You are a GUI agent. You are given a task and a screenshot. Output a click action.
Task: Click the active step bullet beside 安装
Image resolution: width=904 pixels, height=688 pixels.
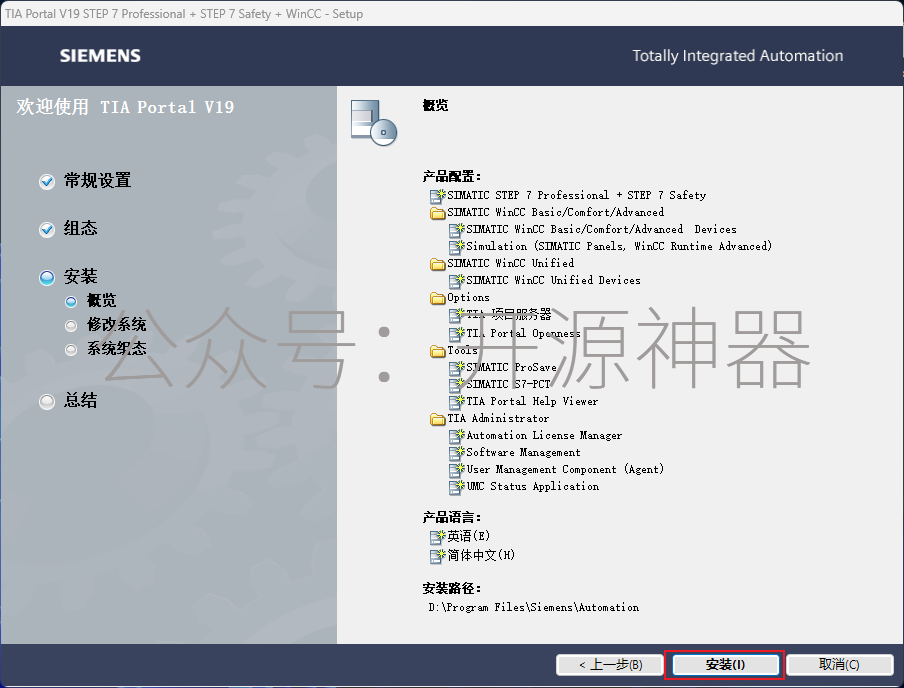[47, 277]
